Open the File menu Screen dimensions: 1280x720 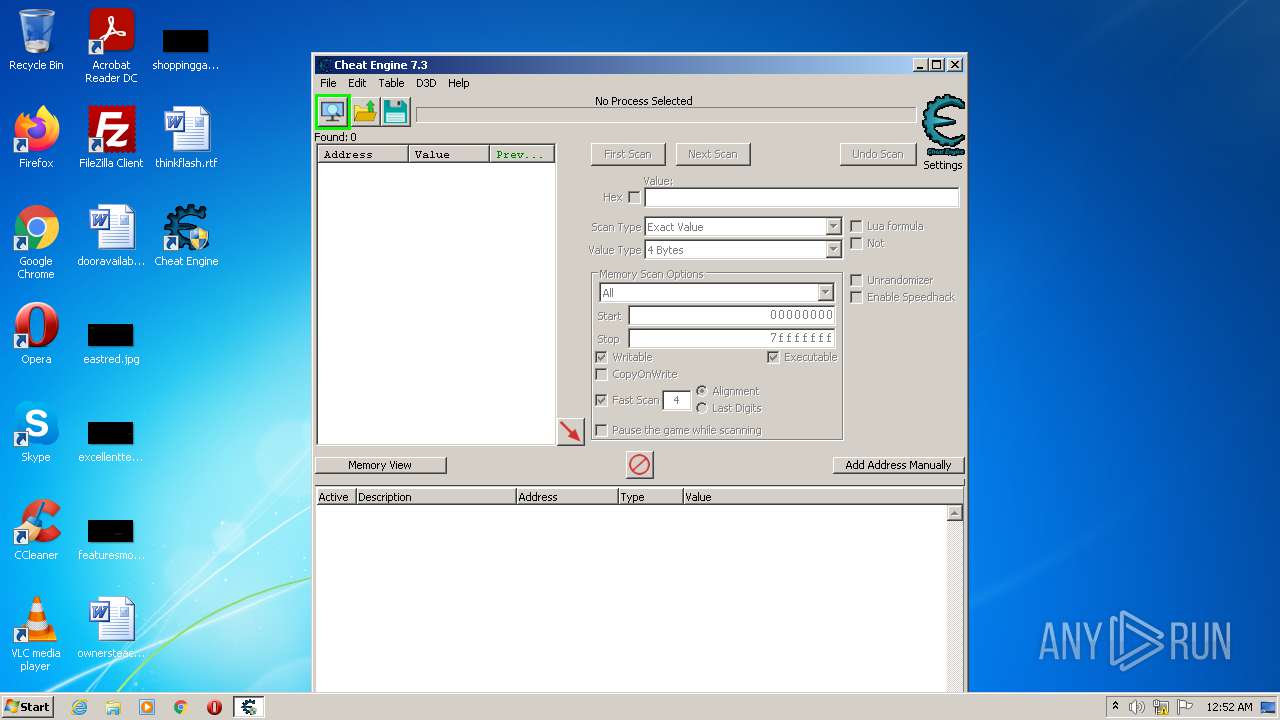(328, 83)
